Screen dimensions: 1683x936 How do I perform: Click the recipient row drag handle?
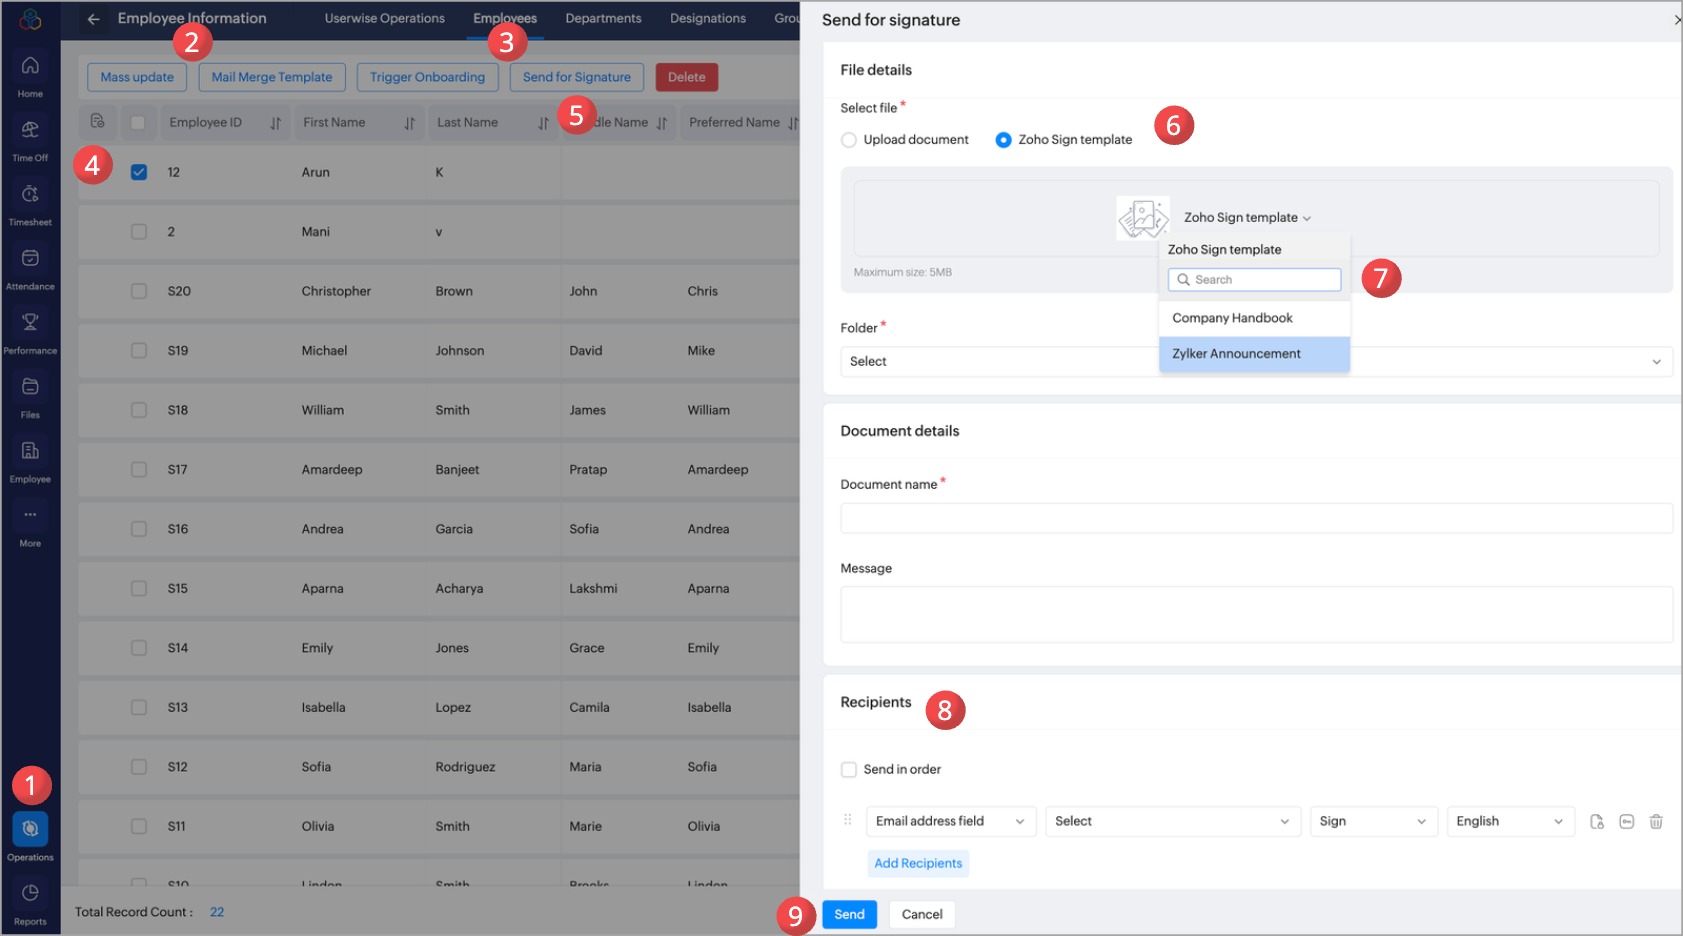click(x=848, y=820)
